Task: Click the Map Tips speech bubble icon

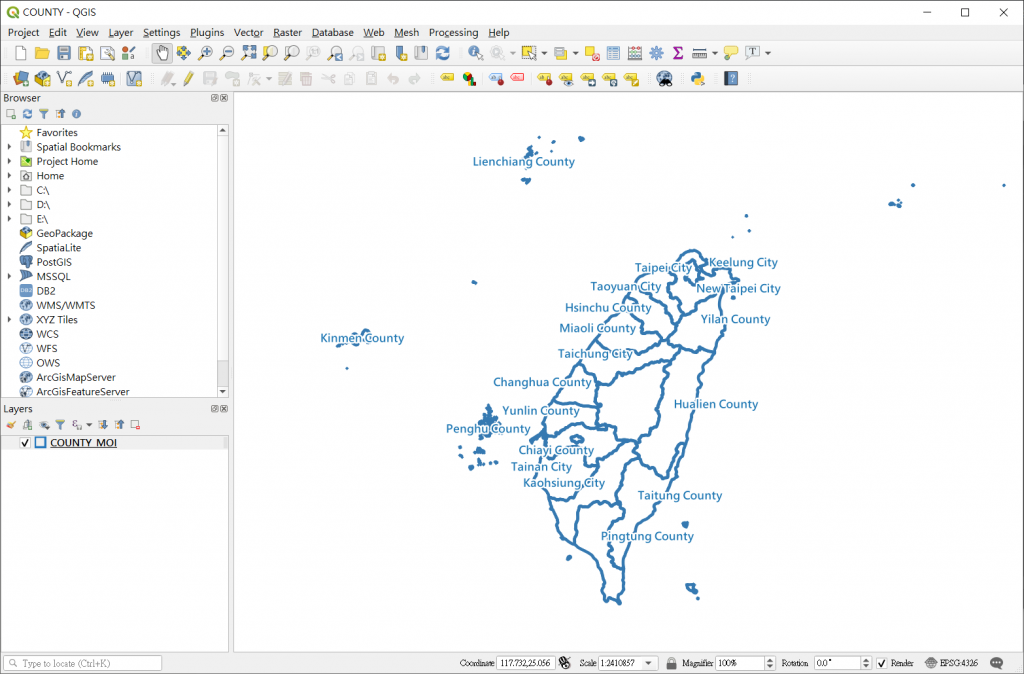Action: click(x=731, y=54)
